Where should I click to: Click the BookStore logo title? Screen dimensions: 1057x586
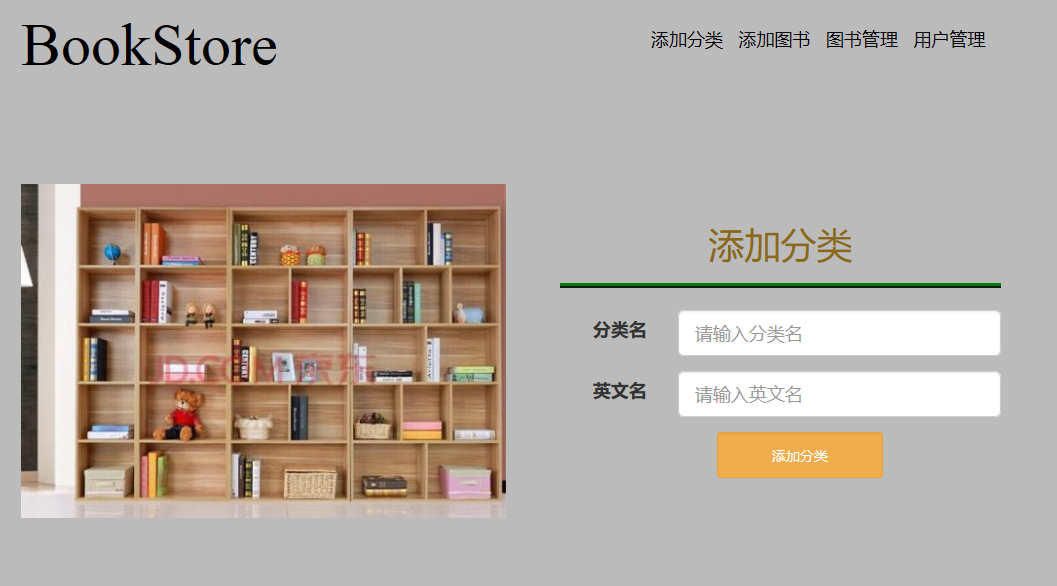point(149,45)
